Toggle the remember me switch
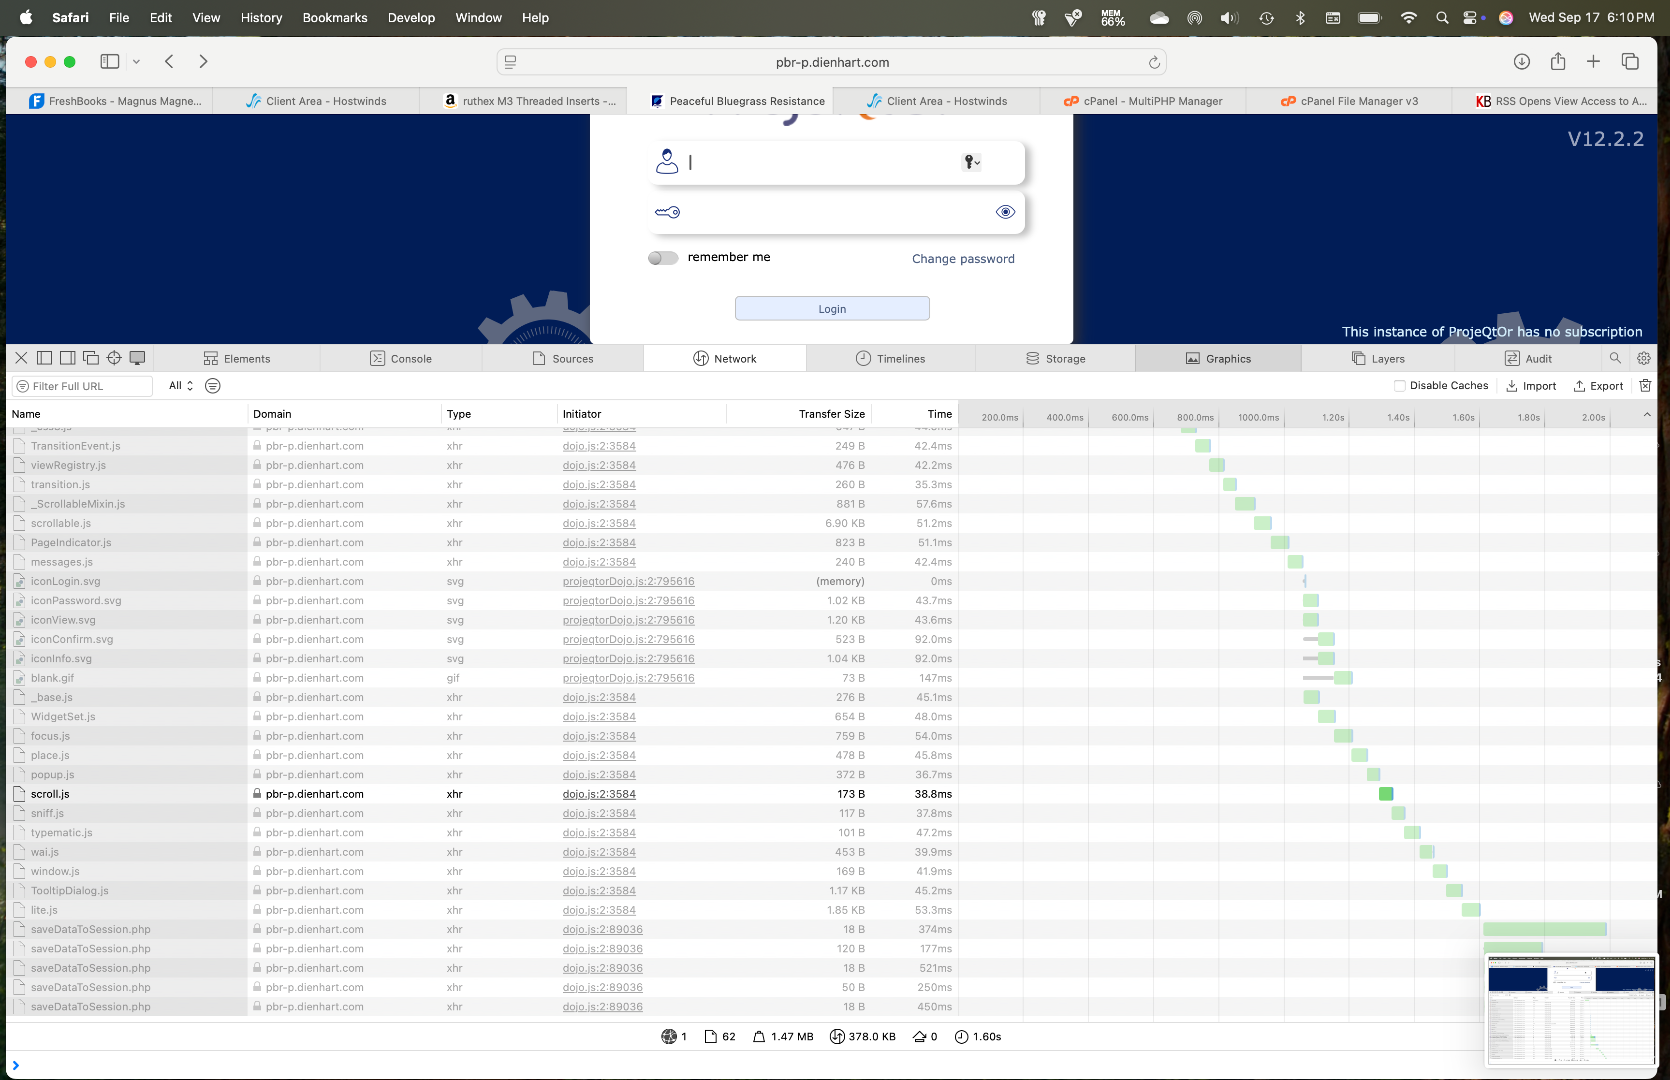This screenshot has height=1080, width=1670. click(x=662, y=258)
